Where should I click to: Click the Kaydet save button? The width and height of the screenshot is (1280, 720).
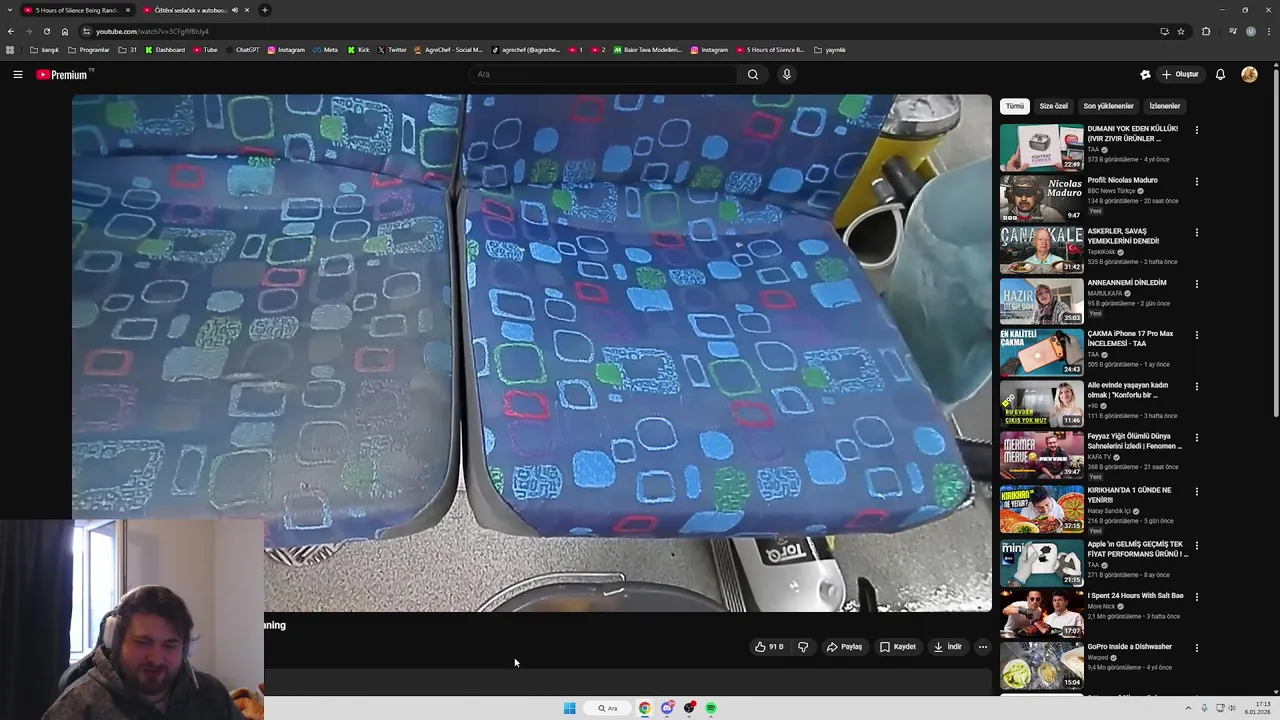898,647
